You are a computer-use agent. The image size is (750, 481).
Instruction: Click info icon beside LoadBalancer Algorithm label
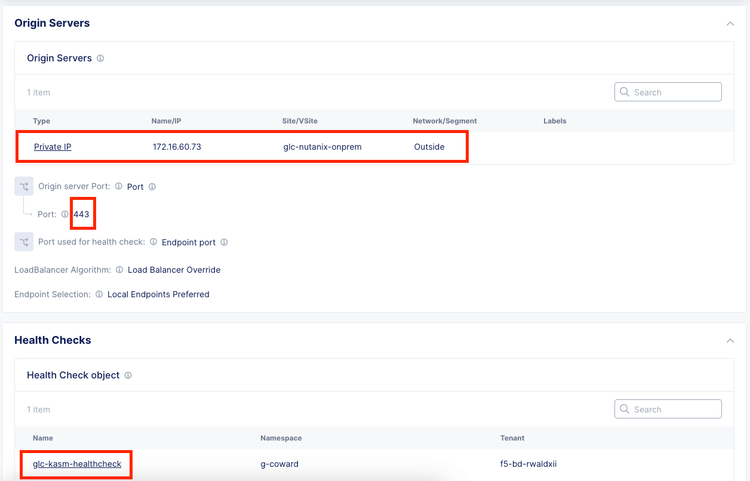tap(119, 270)
